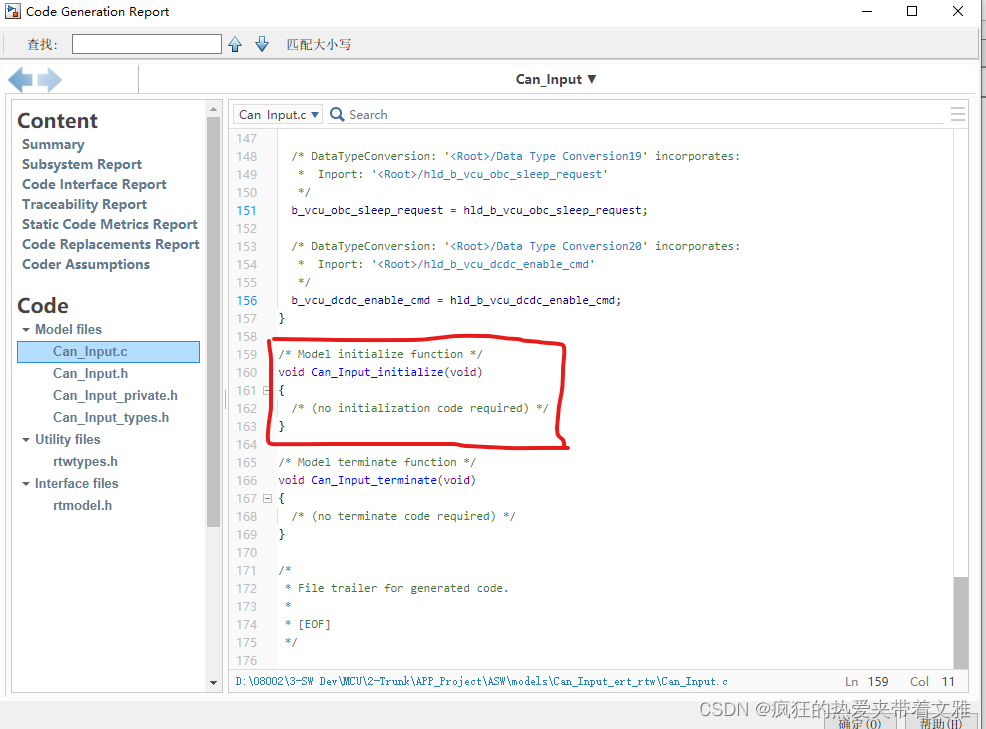This screenshot has width=986, height=729.
Task: Select Can_Input_types.h file
Action: [111, 418]
